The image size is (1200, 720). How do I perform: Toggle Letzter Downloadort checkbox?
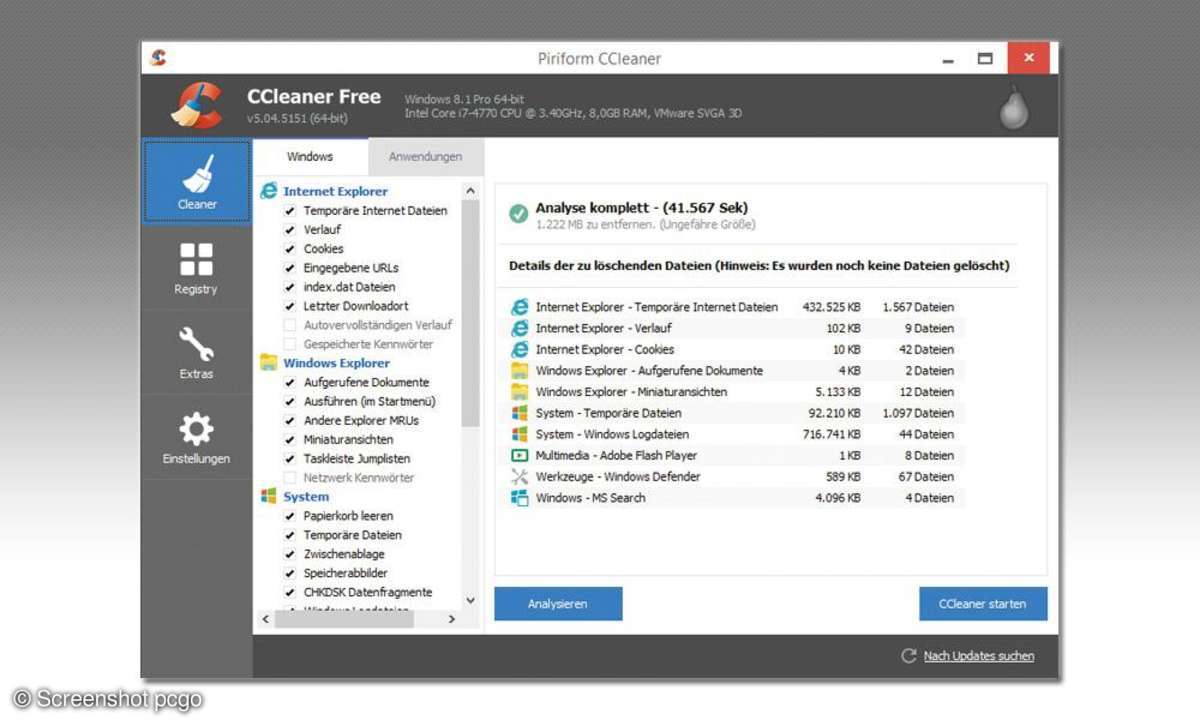[290, 306]
